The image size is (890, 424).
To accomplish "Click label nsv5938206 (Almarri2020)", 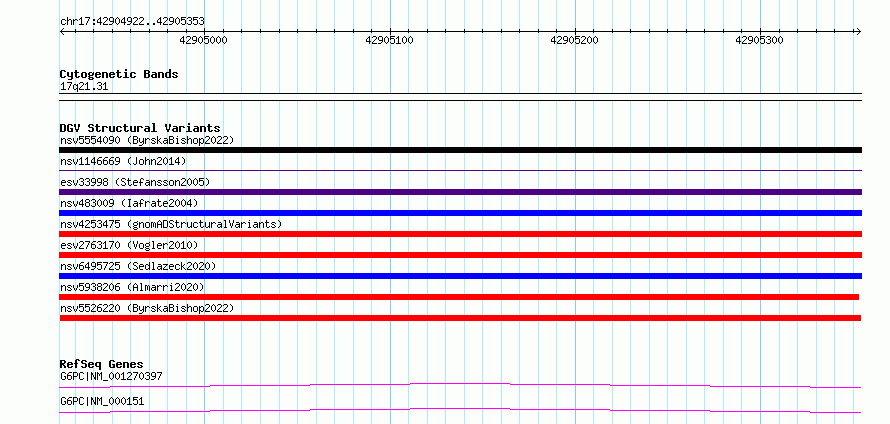I will (132, 287).
